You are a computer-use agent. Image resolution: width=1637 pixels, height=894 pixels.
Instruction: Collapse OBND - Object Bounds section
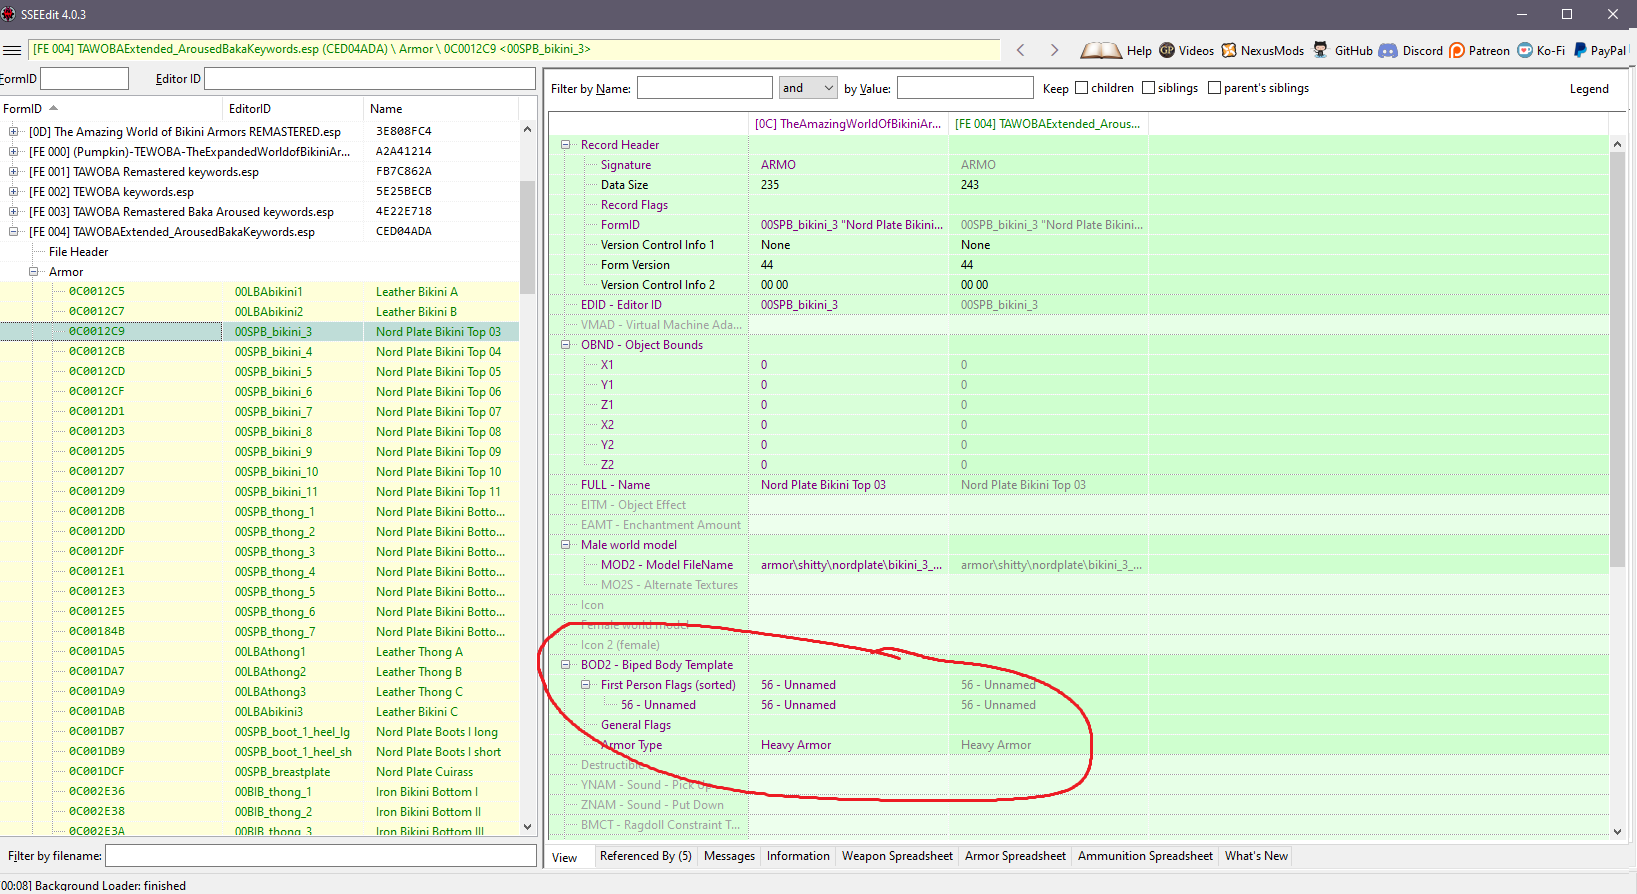(565, 345)
